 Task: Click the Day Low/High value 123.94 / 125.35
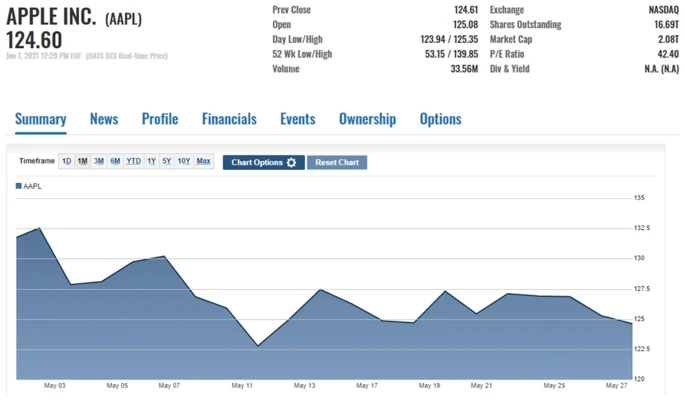click(449, 39)
